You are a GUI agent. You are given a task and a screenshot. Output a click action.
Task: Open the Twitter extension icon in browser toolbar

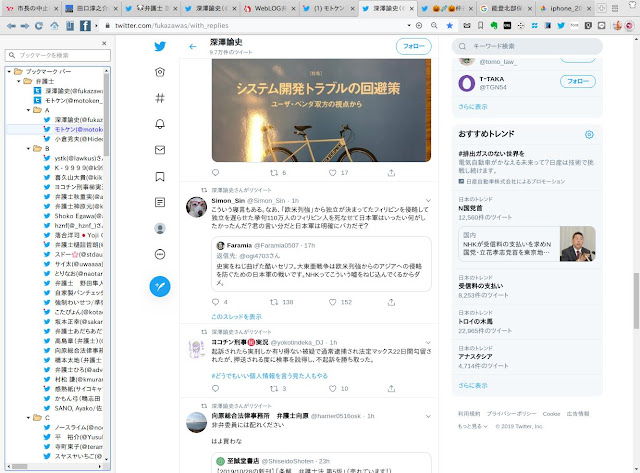pos(561,25)
